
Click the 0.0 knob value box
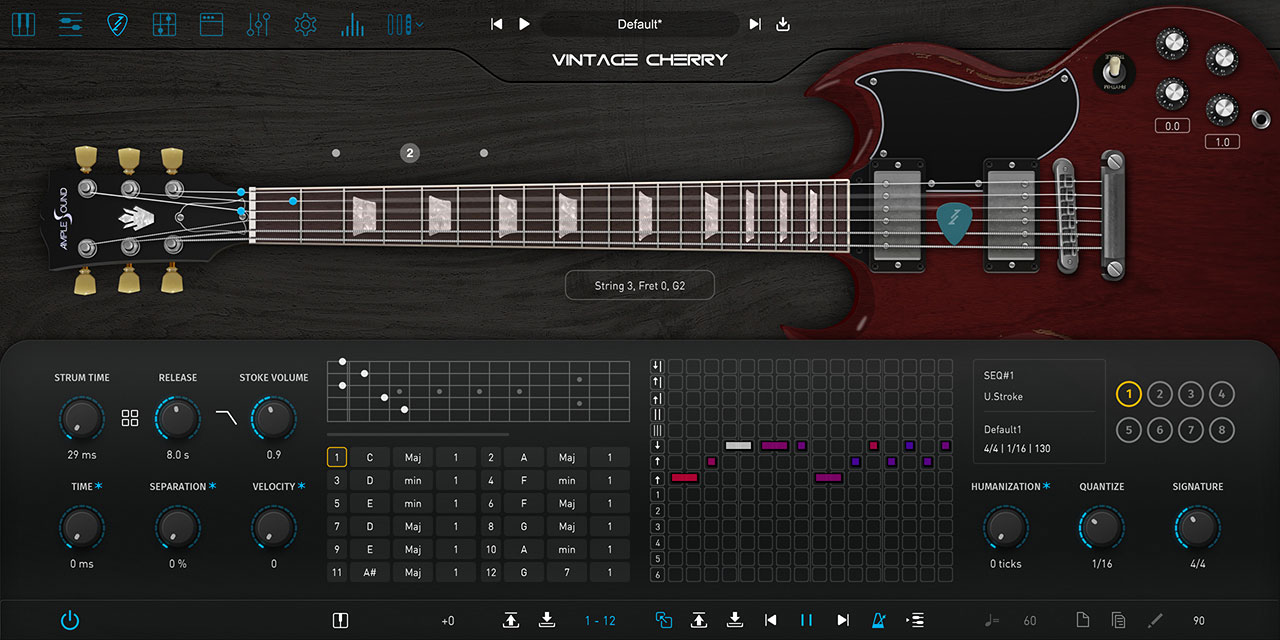point(1172,126)
